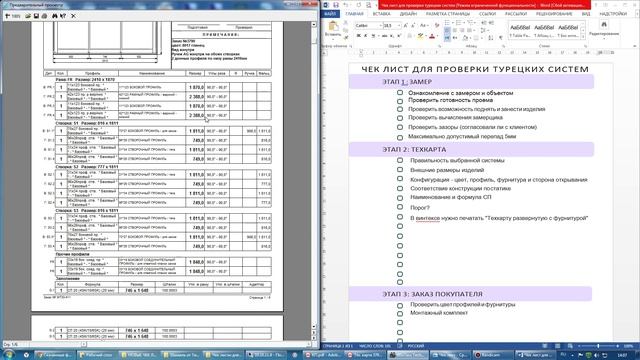
Task: Click the binoculars find icon in preview toolbar
Action: (x=55, y=16)
